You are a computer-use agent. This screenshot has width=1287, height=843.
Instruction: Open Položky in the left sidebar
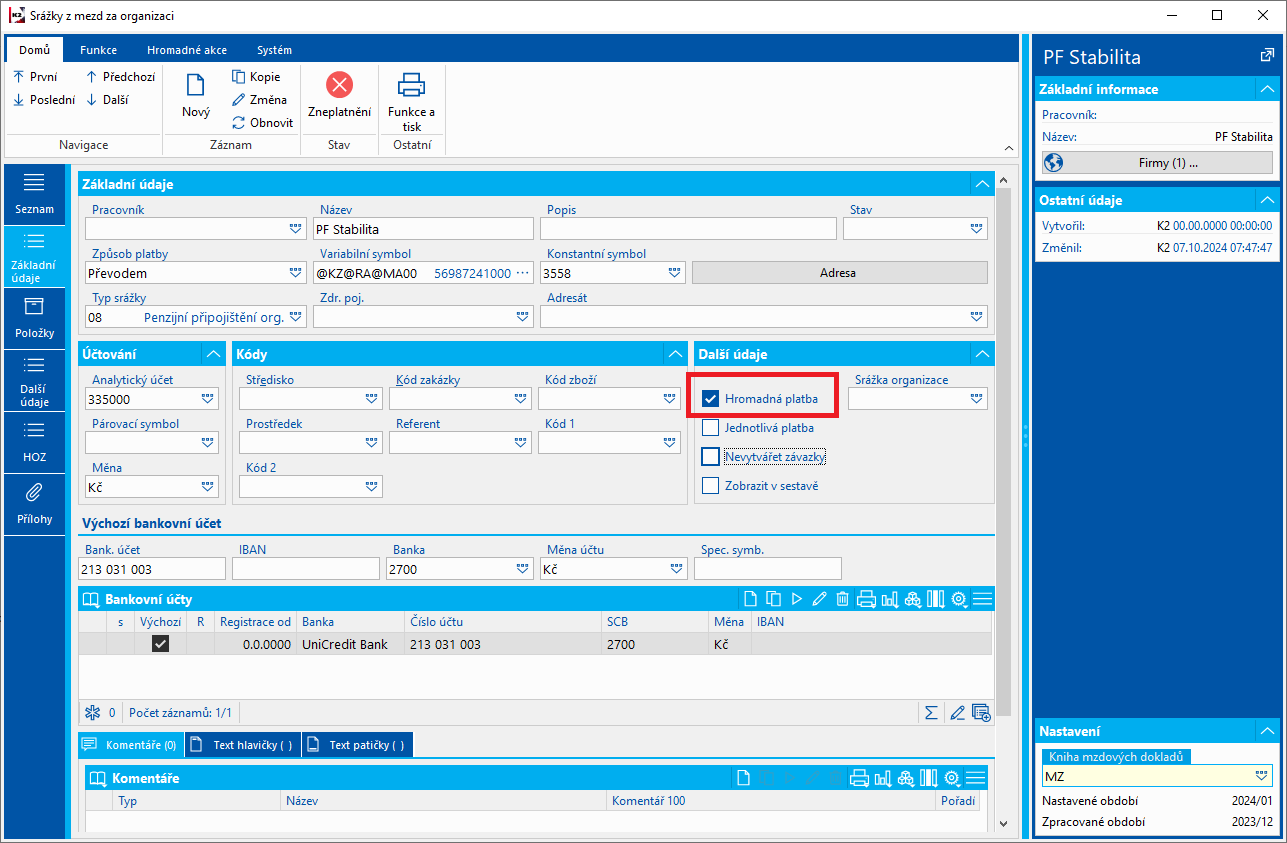[x=35, y=318]
